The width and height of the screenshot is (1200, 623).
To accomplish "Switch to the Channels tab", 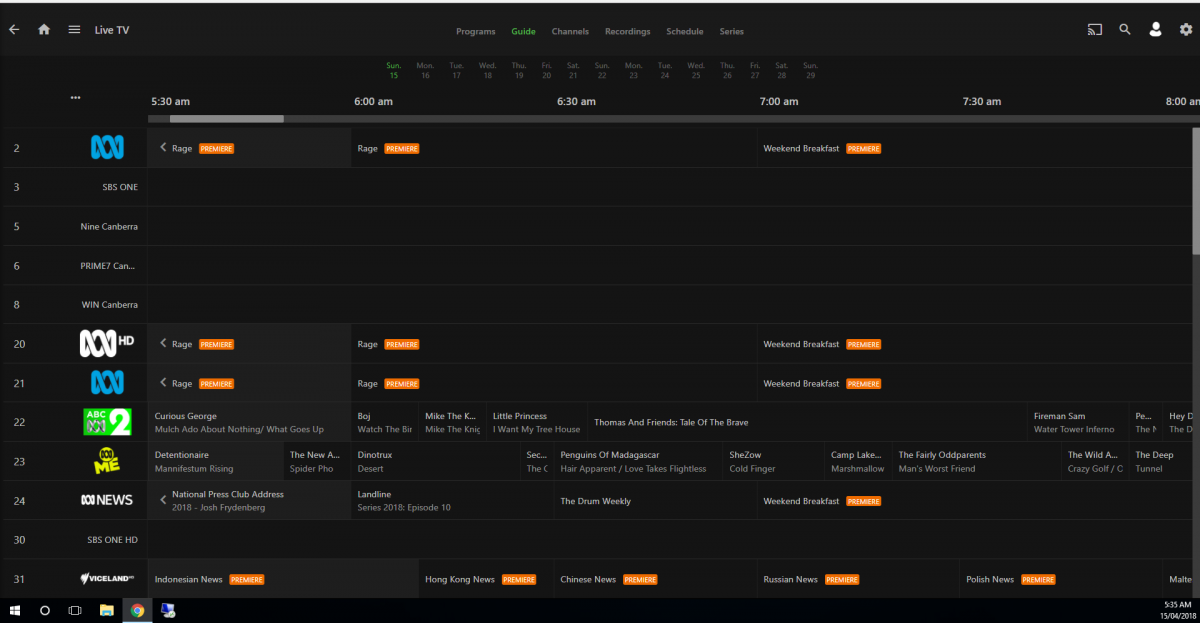I will click(570, 31).
